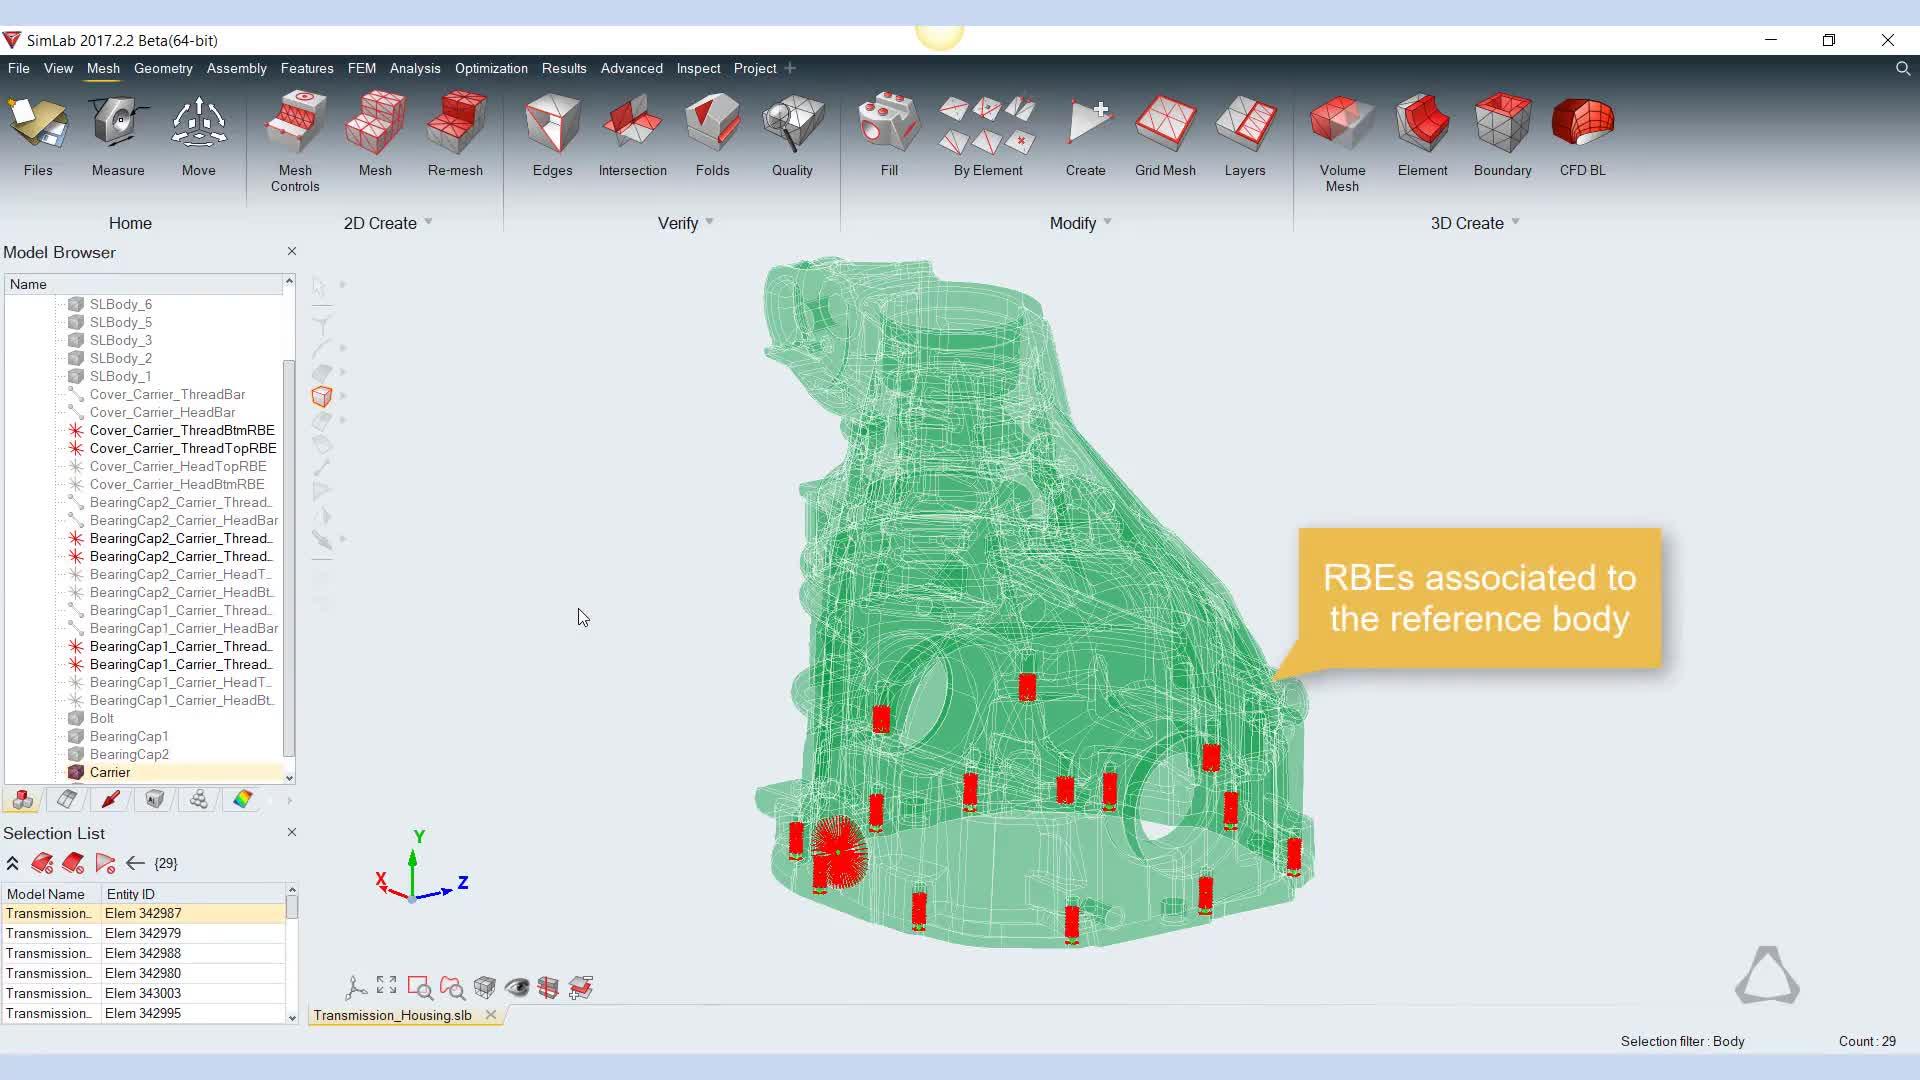Collapse the Selection List with double chevron

point(13,863)
